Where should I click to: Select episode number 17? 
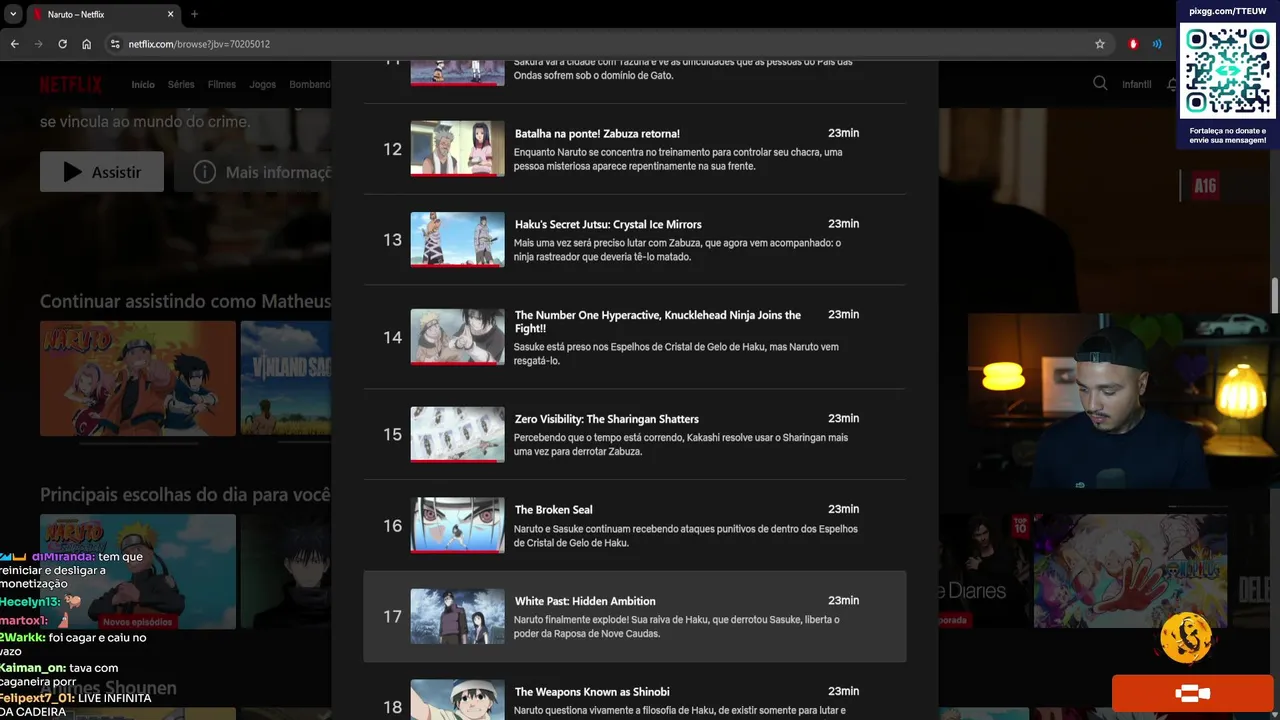tap(392, 616)
